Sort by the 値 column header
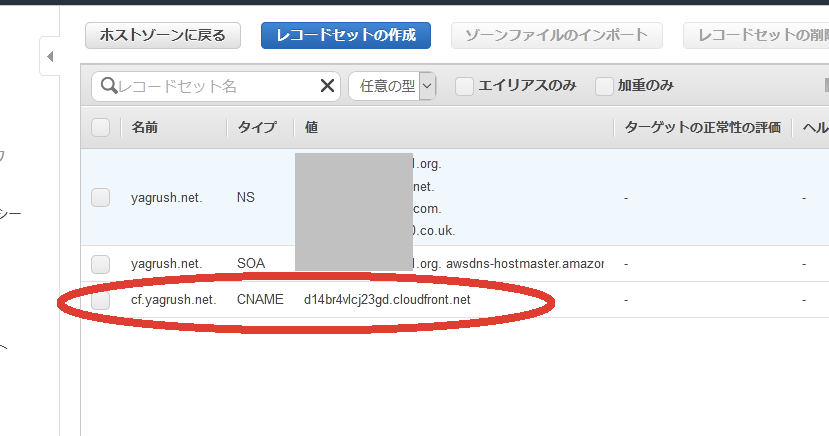829x436 pixels. [311, 127]
